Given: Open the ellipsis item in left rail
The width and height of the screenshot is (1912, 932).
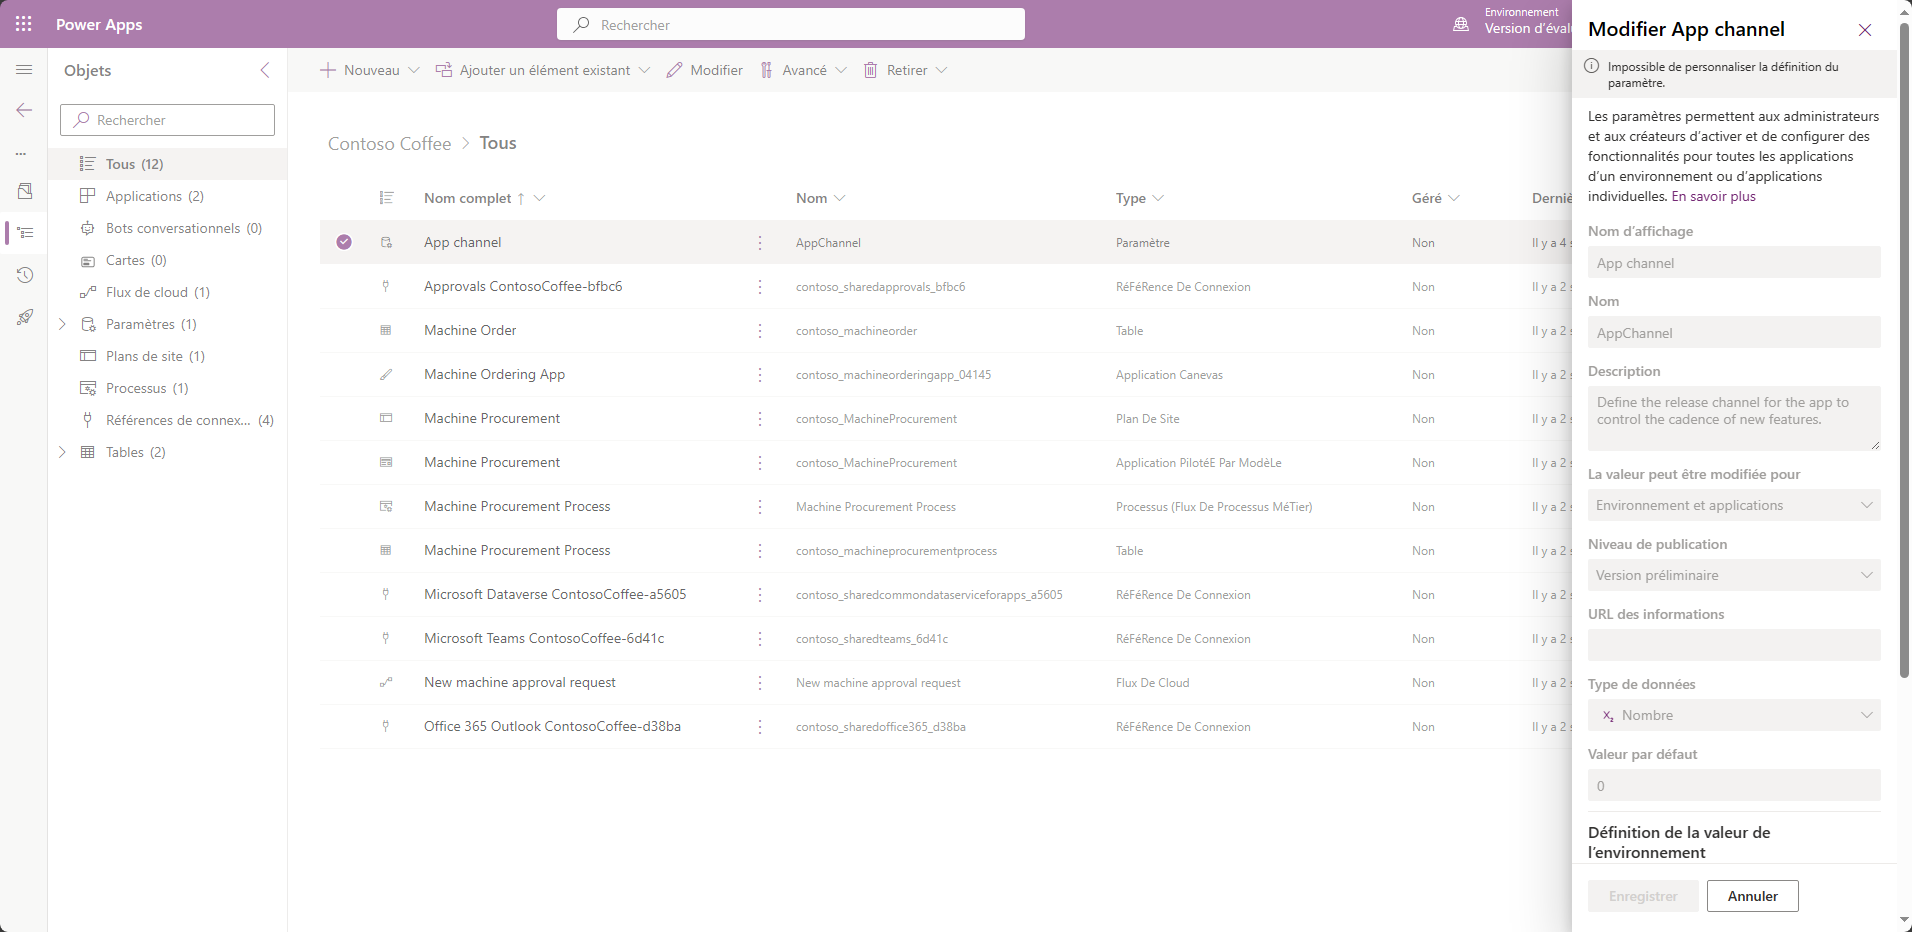Looking at the screenshot, I should pyautogui.click(x=21, y=154).
